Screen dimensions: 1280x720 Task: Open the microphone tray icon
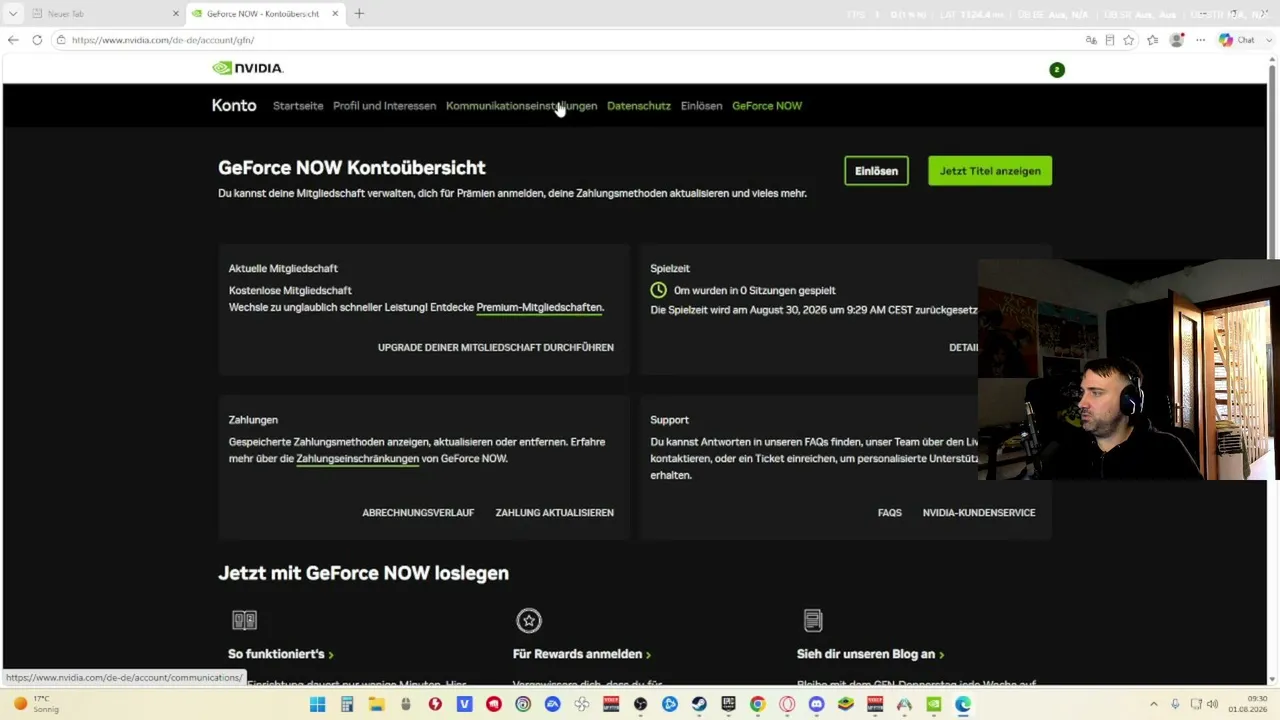tap(1175, 704)
